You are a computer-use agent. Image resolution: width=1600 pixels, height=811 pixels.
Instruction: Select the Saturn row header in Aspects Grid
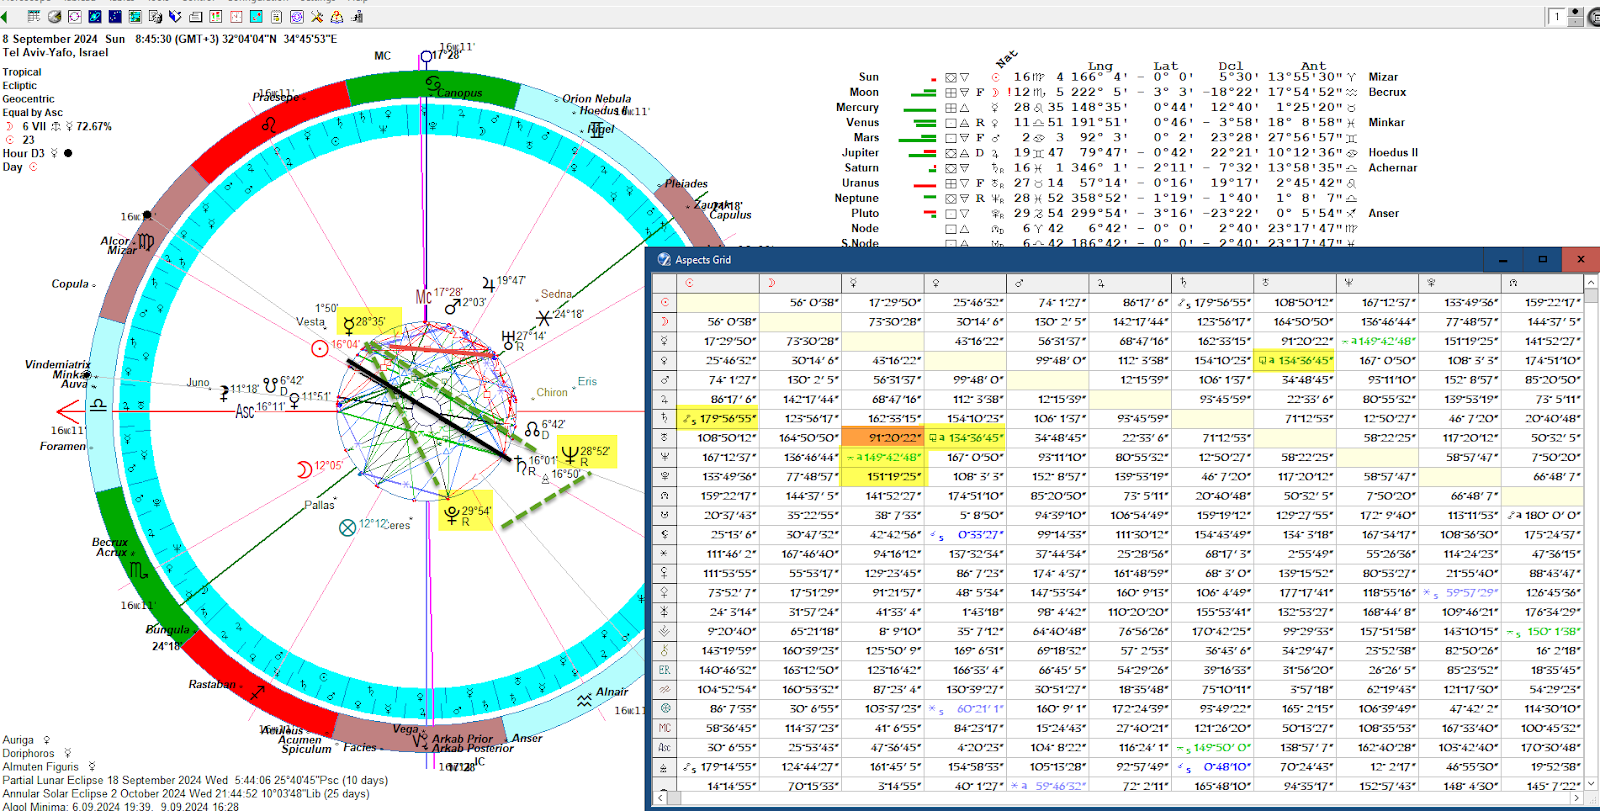665,418
